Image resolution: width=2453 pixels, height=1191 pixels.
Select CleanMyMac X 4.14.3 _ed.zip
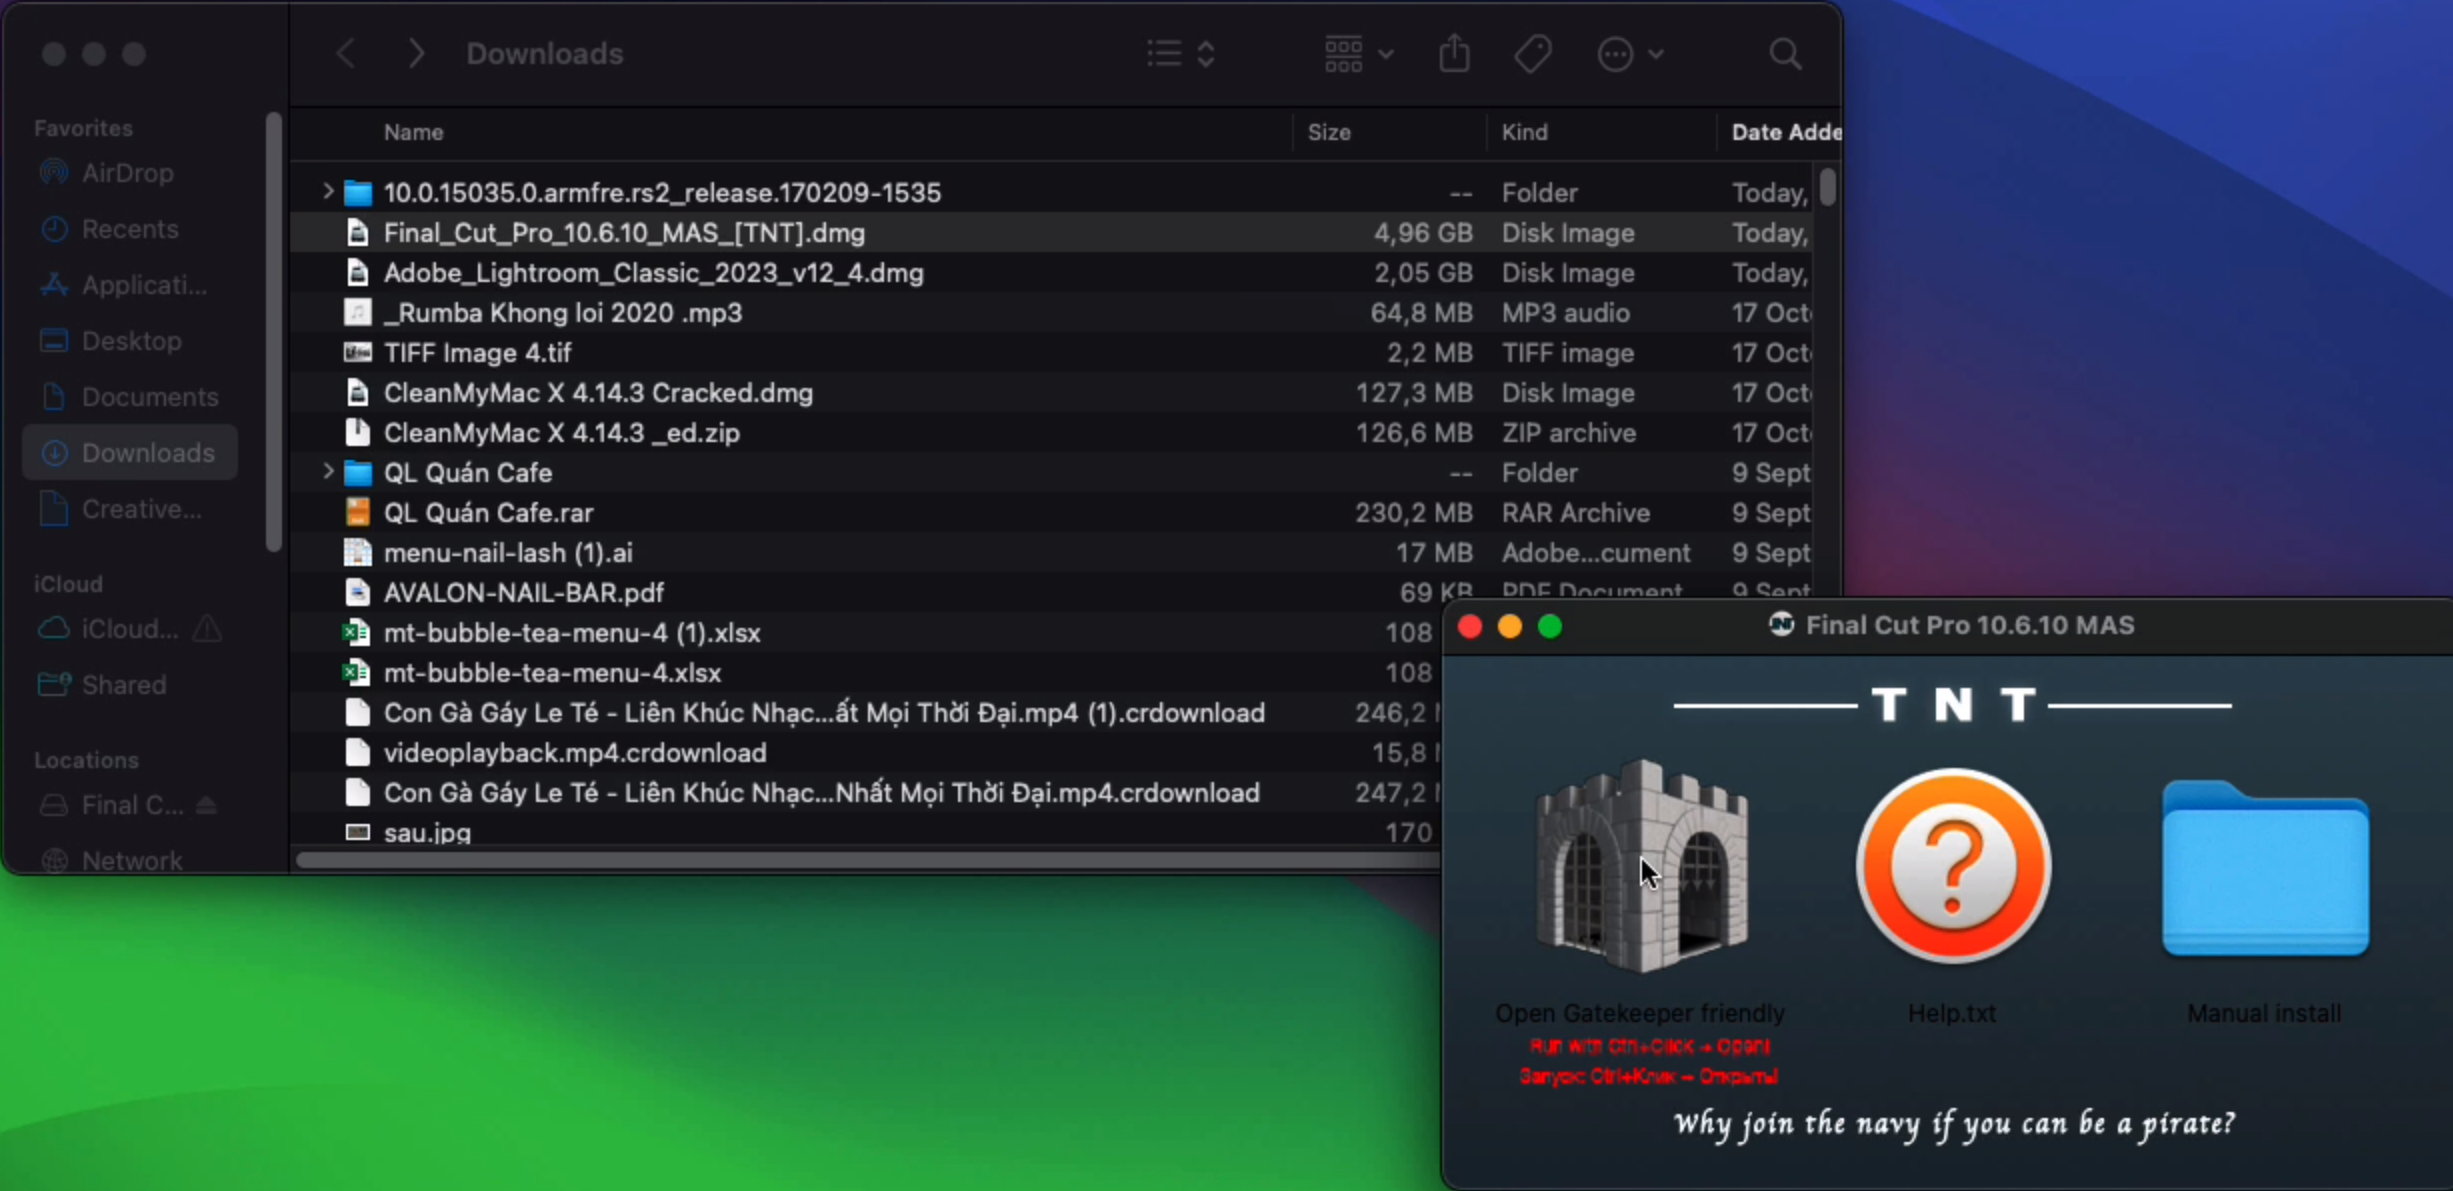[1050, 433]
